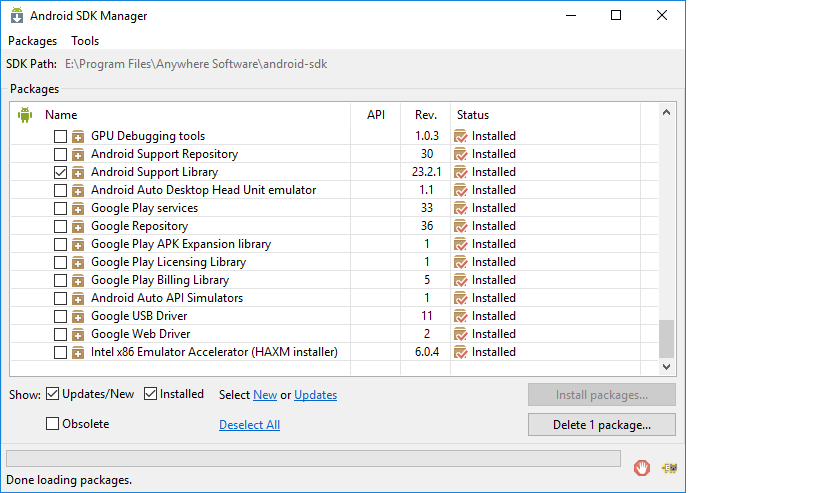819x493 pixels.
Task: Check the Google Repository package checkbox
Action: point(60,226)
